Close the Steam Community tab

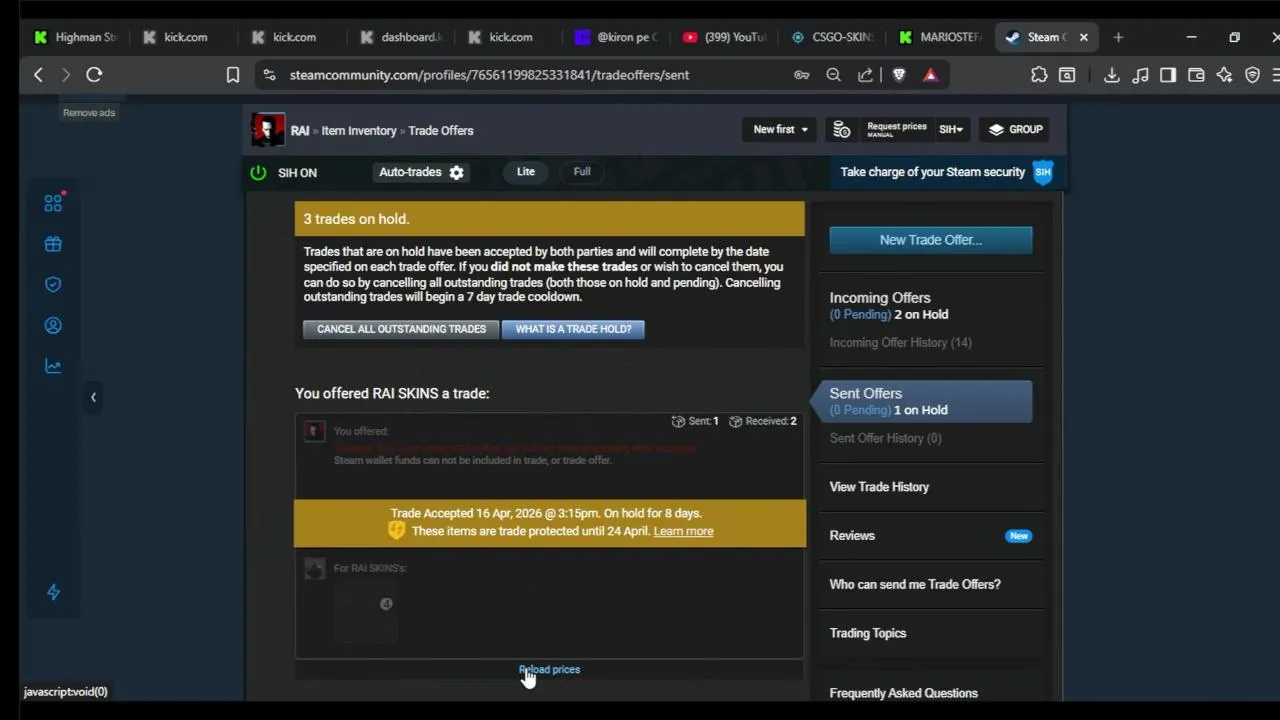1083,37
